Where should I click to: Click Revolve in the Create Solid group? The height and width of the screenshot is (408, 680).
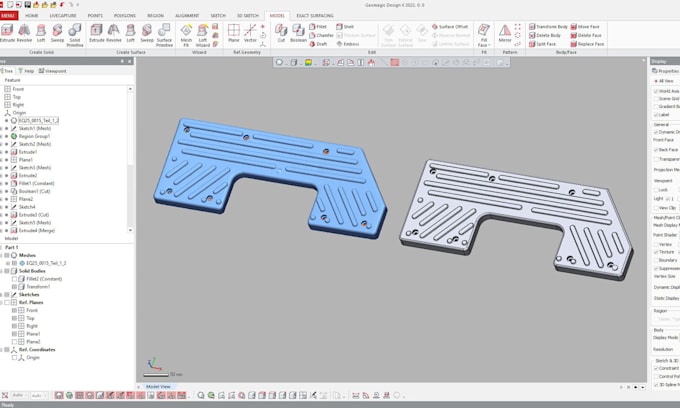tap(24, 33)
